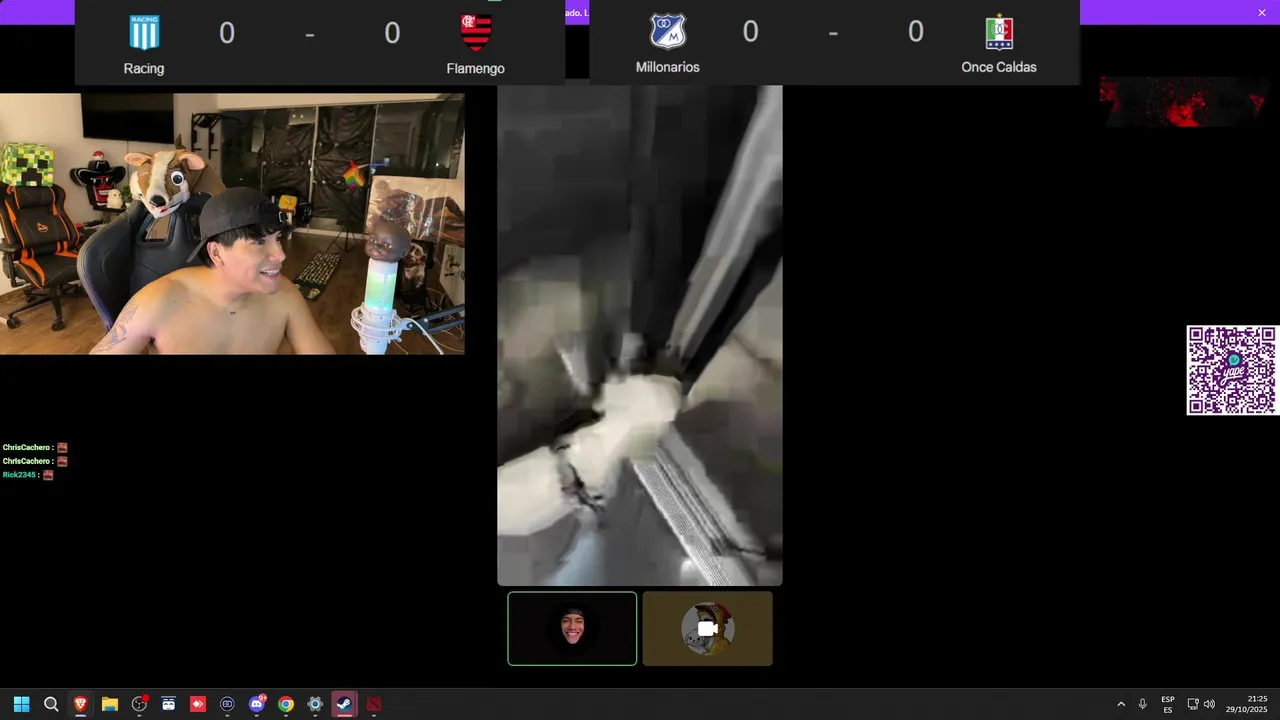Open the Discord taskbar icon
The width and height of the screenshot is (1280, 720).
(257, 704)
